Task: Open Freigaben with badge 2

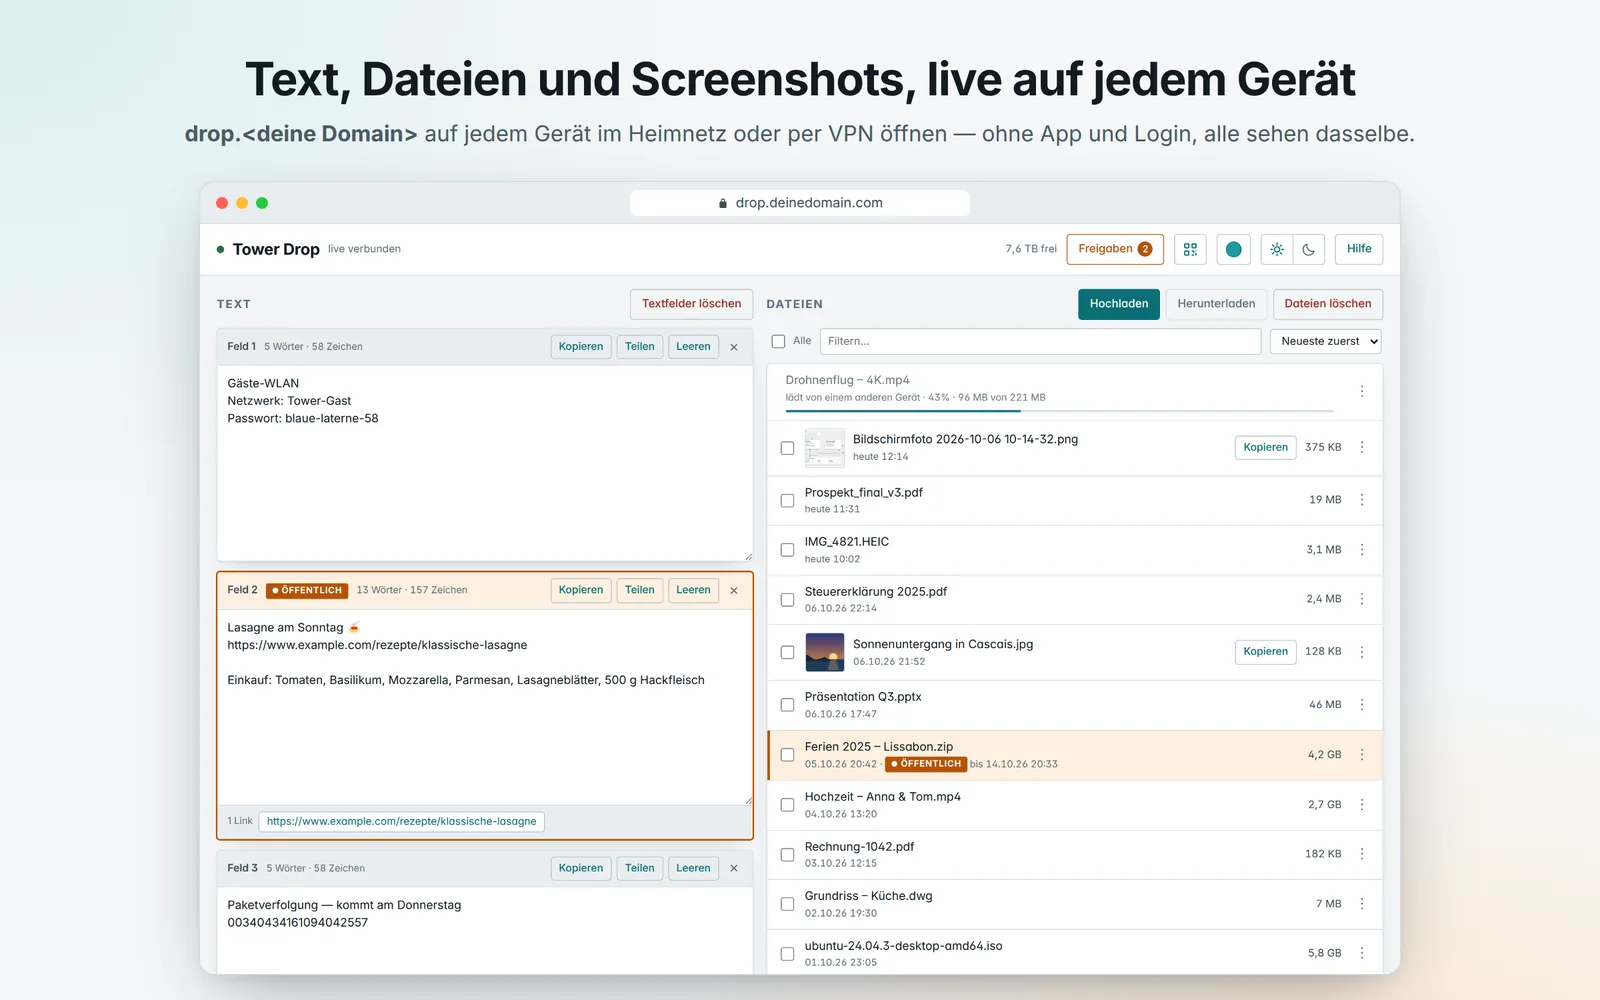Action: (1115, 249)
